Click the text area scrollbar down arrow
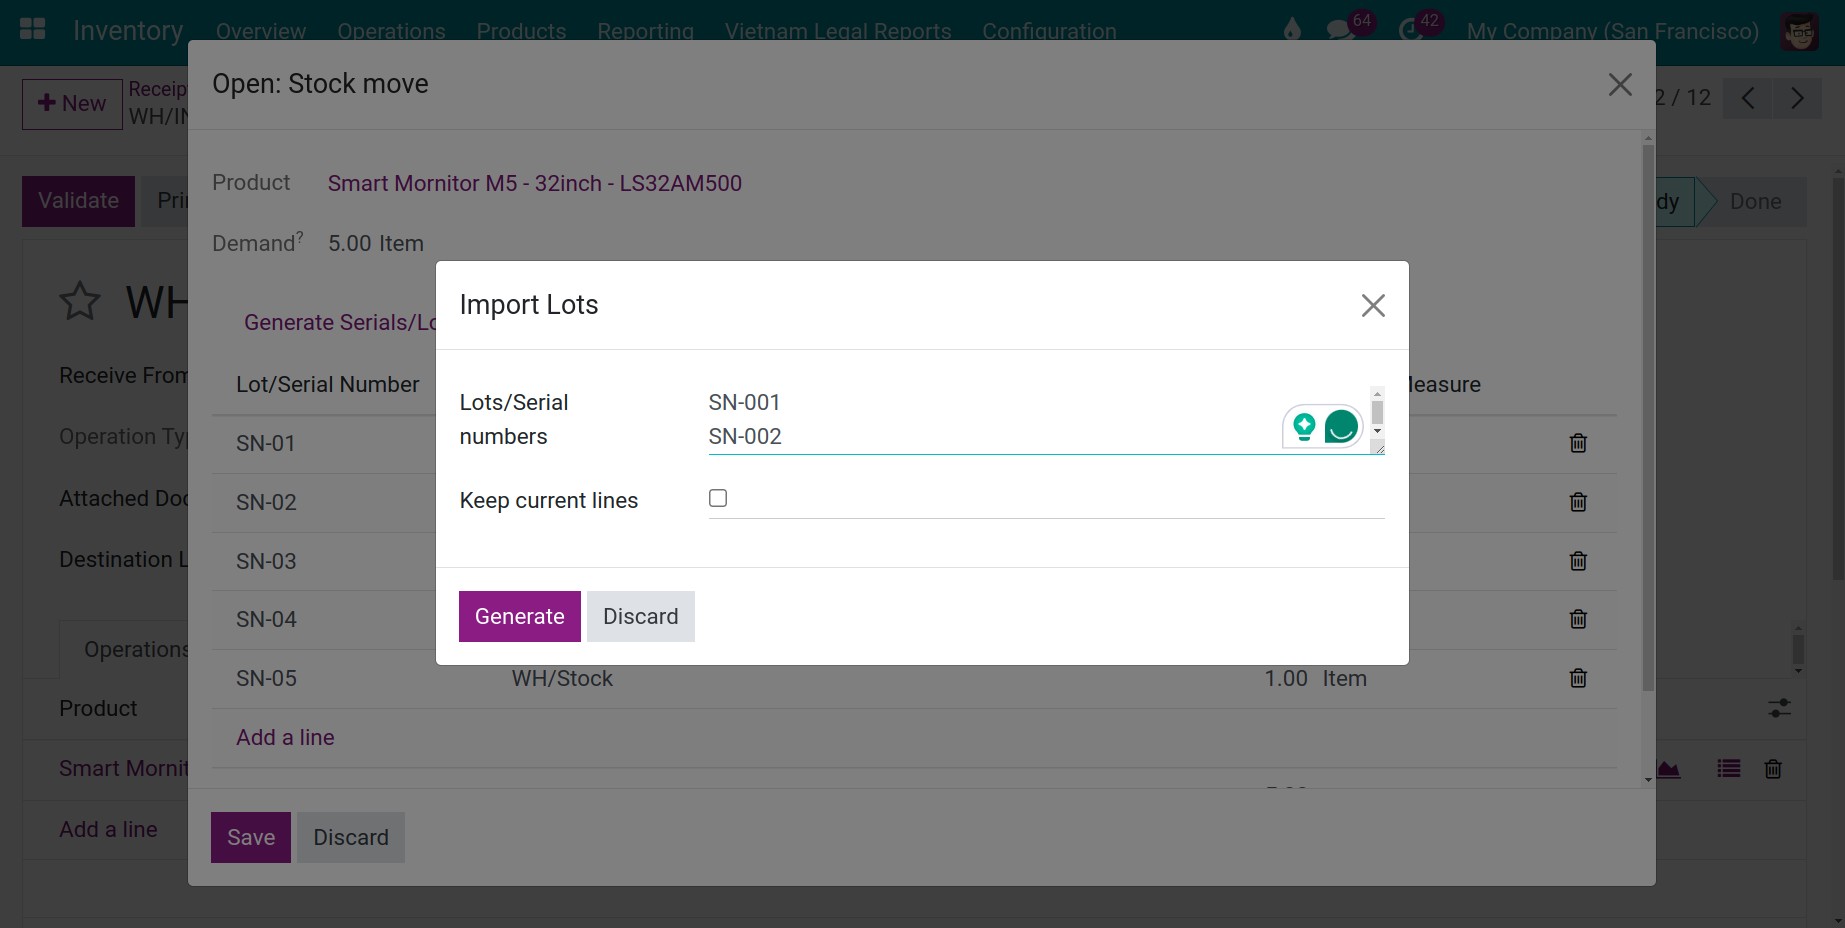 [1377, 431]
